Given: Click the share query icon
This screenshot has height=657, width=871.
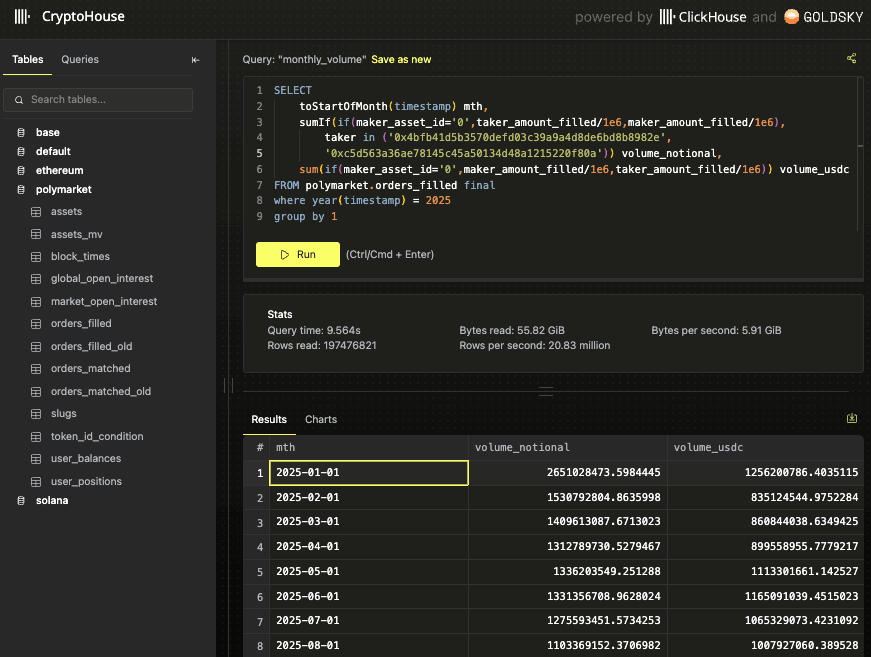Looking at the screenshot, I should (852, 59).
